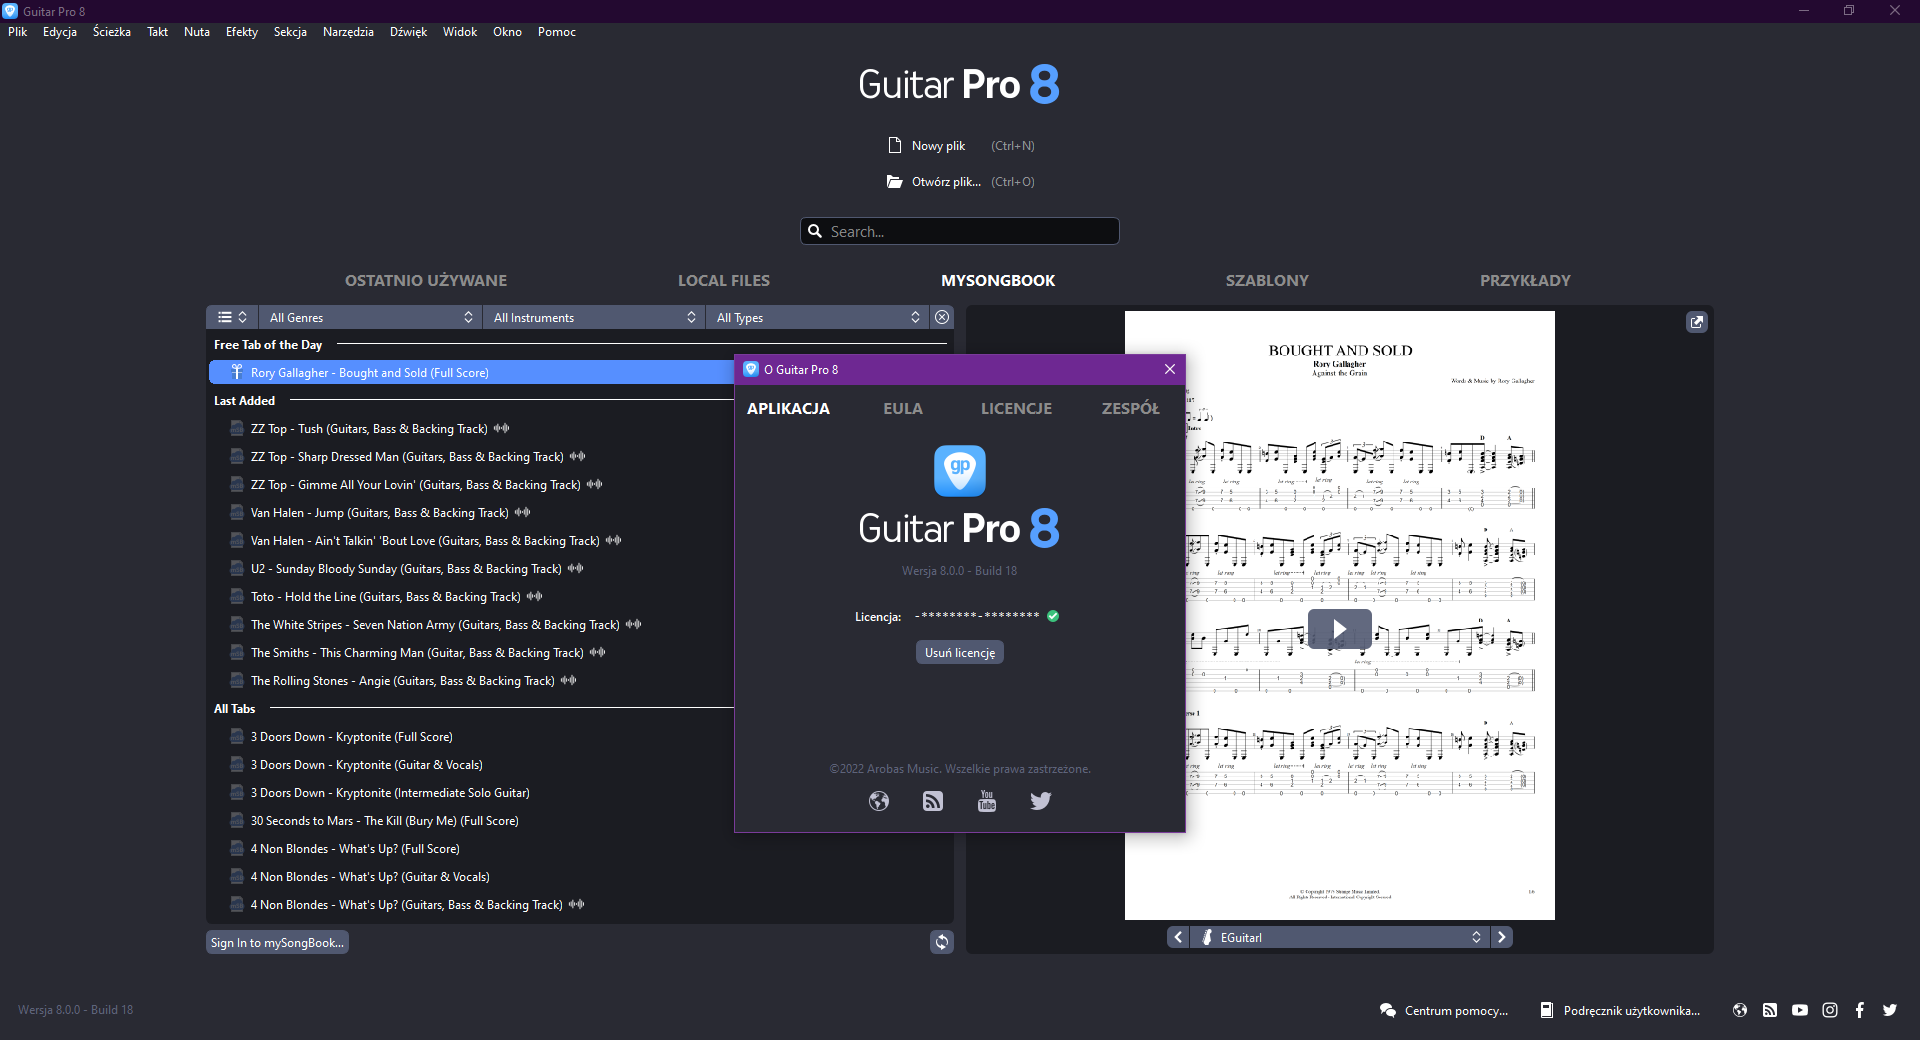Switch to OSTATNIO UŻYWANE tab

pyautogui.click(x=426, y=281)
